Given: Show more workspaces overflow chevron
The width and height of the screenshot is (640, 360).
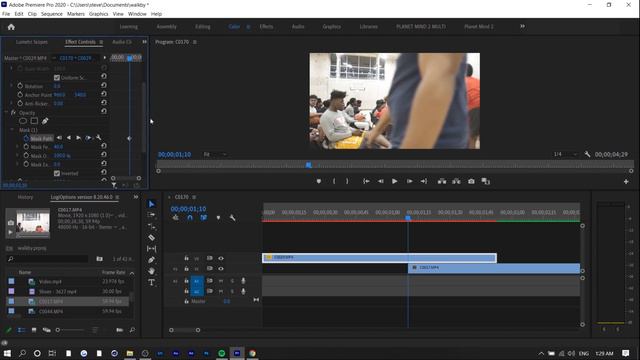Looking at the screenshot, I should tap(522, 27).
